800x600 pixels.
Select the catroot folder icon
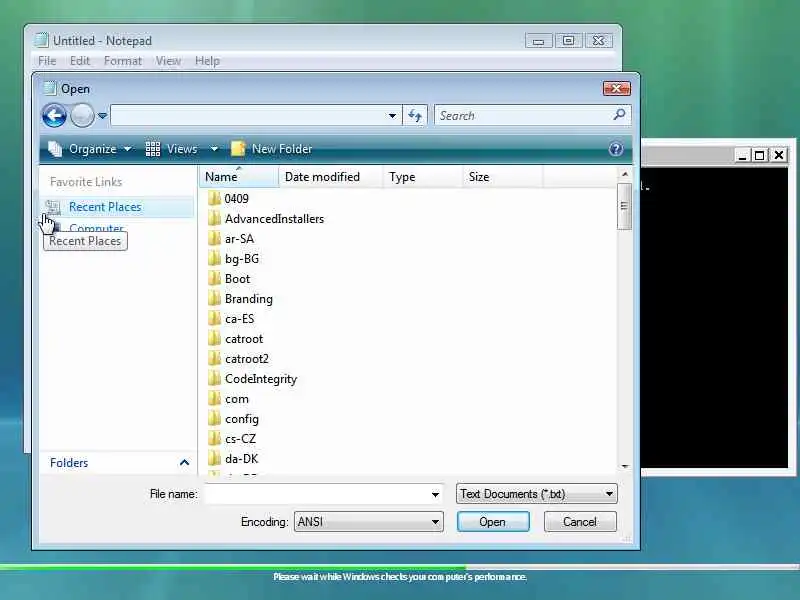point(214,339)
